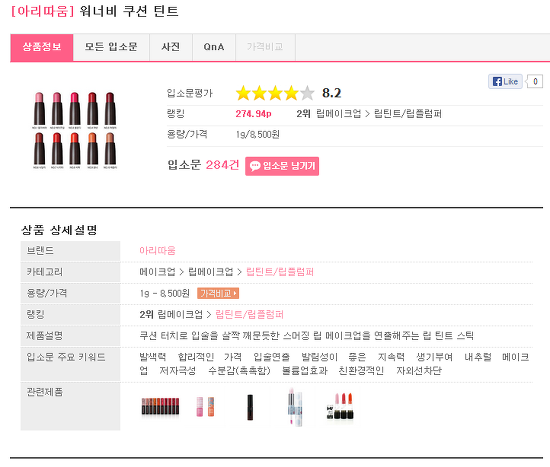The width and height of the screenshot is (550, 467).
Task: Click the grey fifth rating star
Action: pos(307,93)
